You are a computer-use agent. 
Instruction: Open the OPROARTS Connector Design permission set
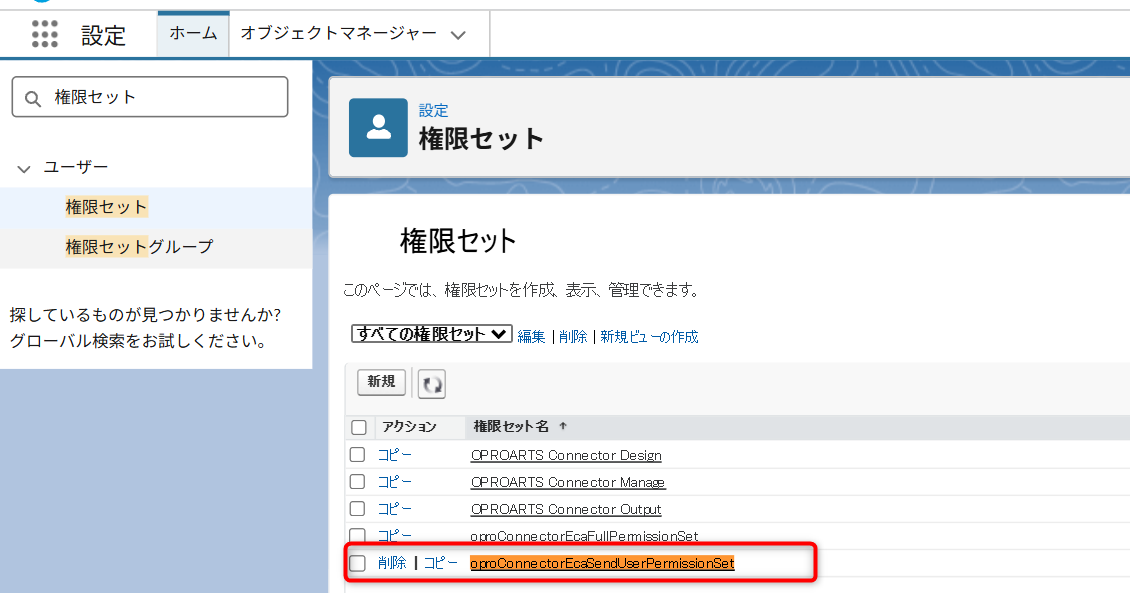566,455
